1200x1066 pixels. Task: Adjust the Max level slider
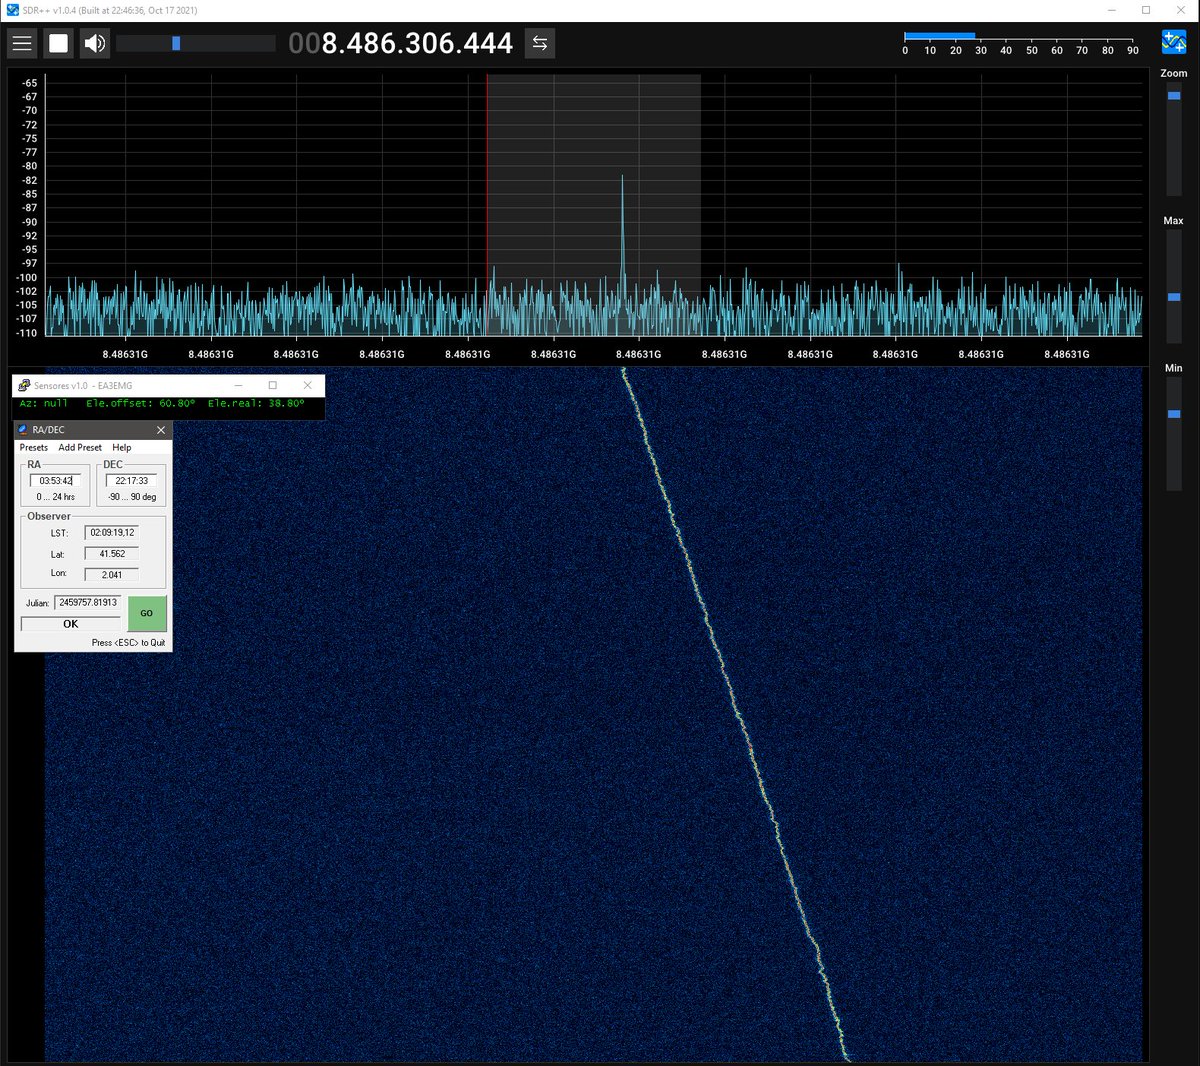pos(1173,296)
